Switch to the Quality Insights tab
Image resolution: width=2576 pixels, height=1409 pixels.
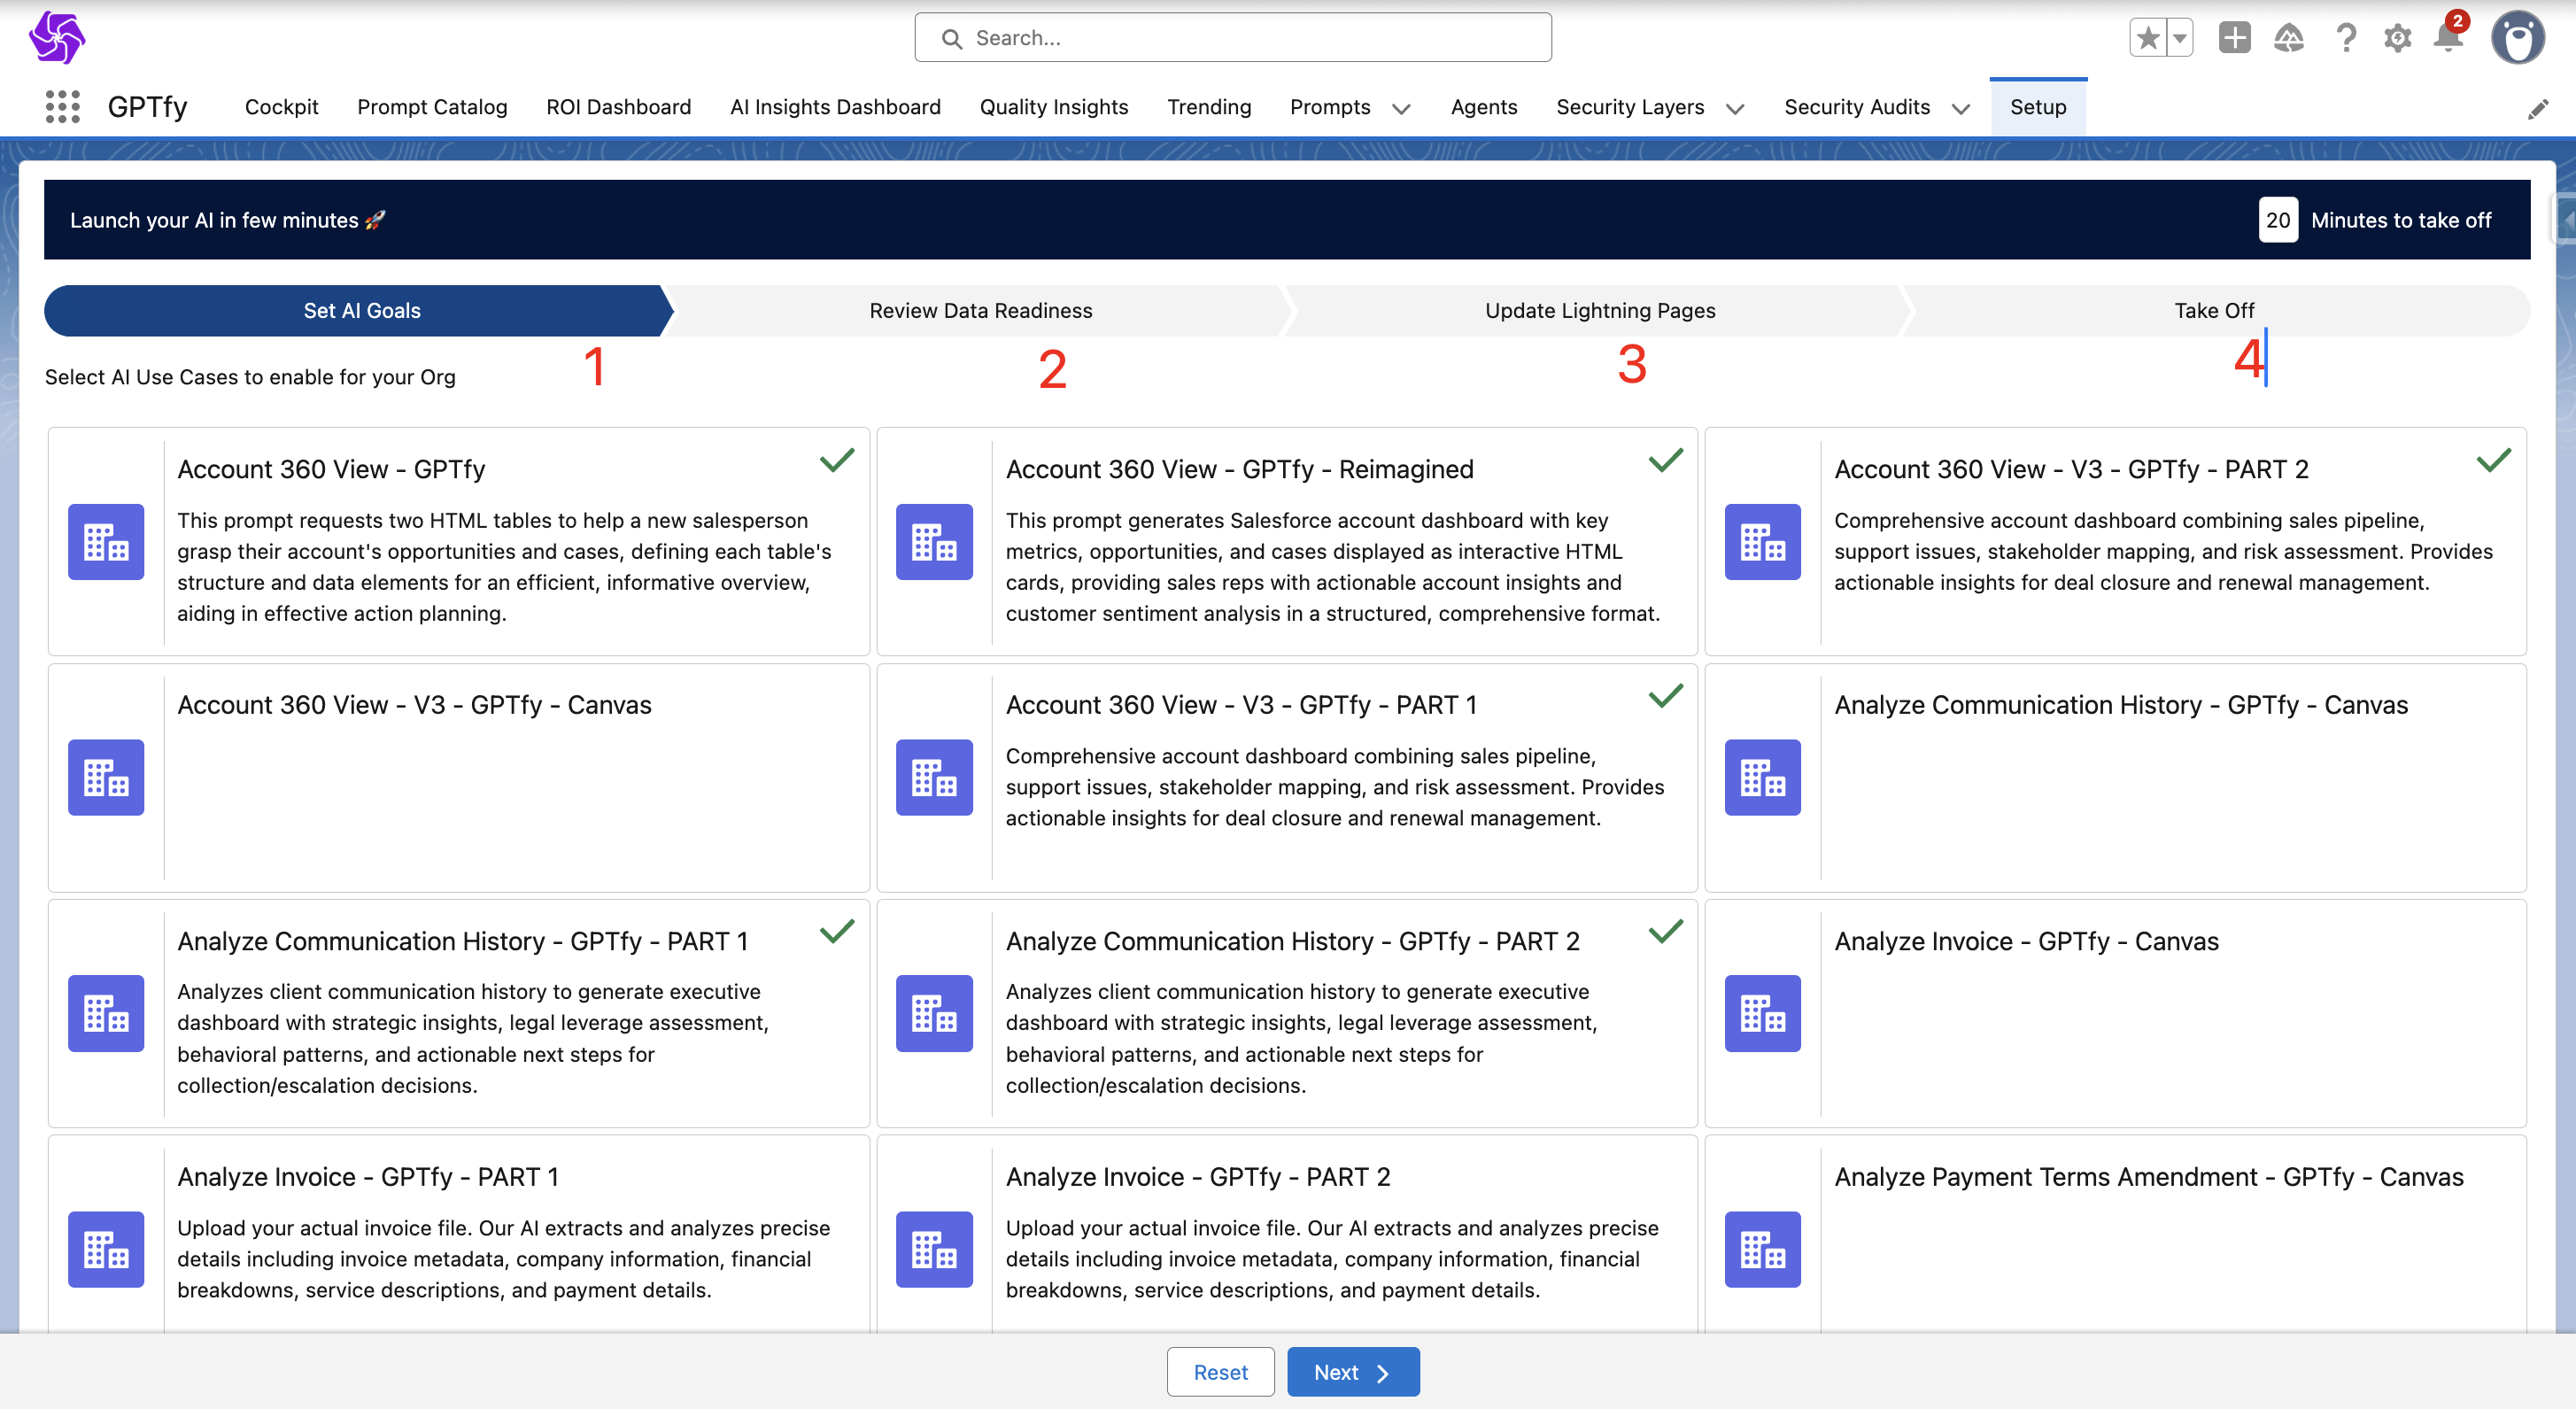click(1053, 107)
